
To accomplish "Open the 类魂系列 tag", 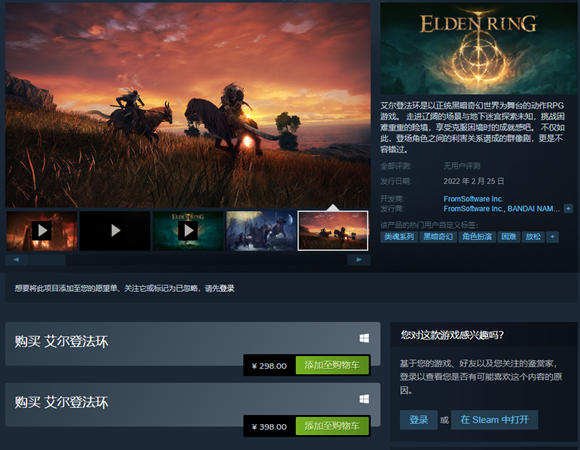I will point(399,237).
